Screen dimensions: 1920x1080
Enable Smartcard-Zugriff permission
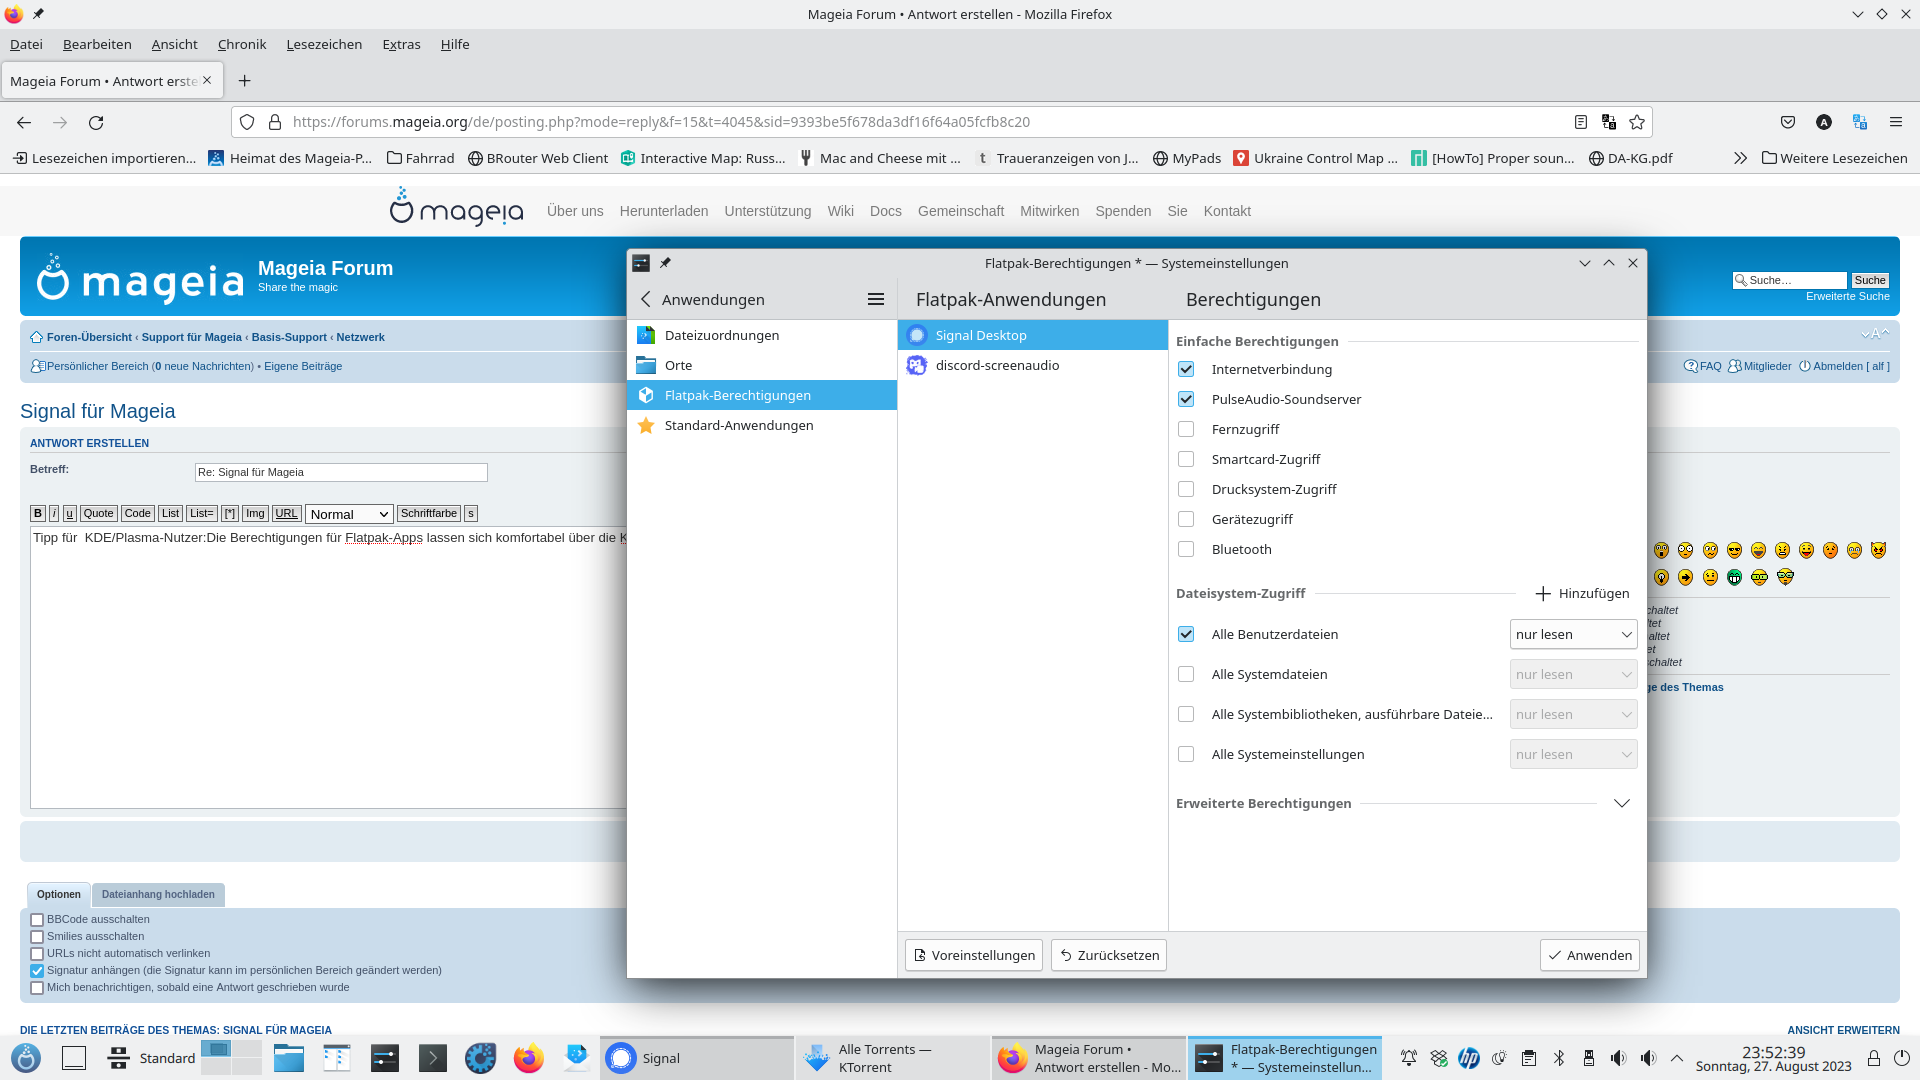pos(1186,459)
